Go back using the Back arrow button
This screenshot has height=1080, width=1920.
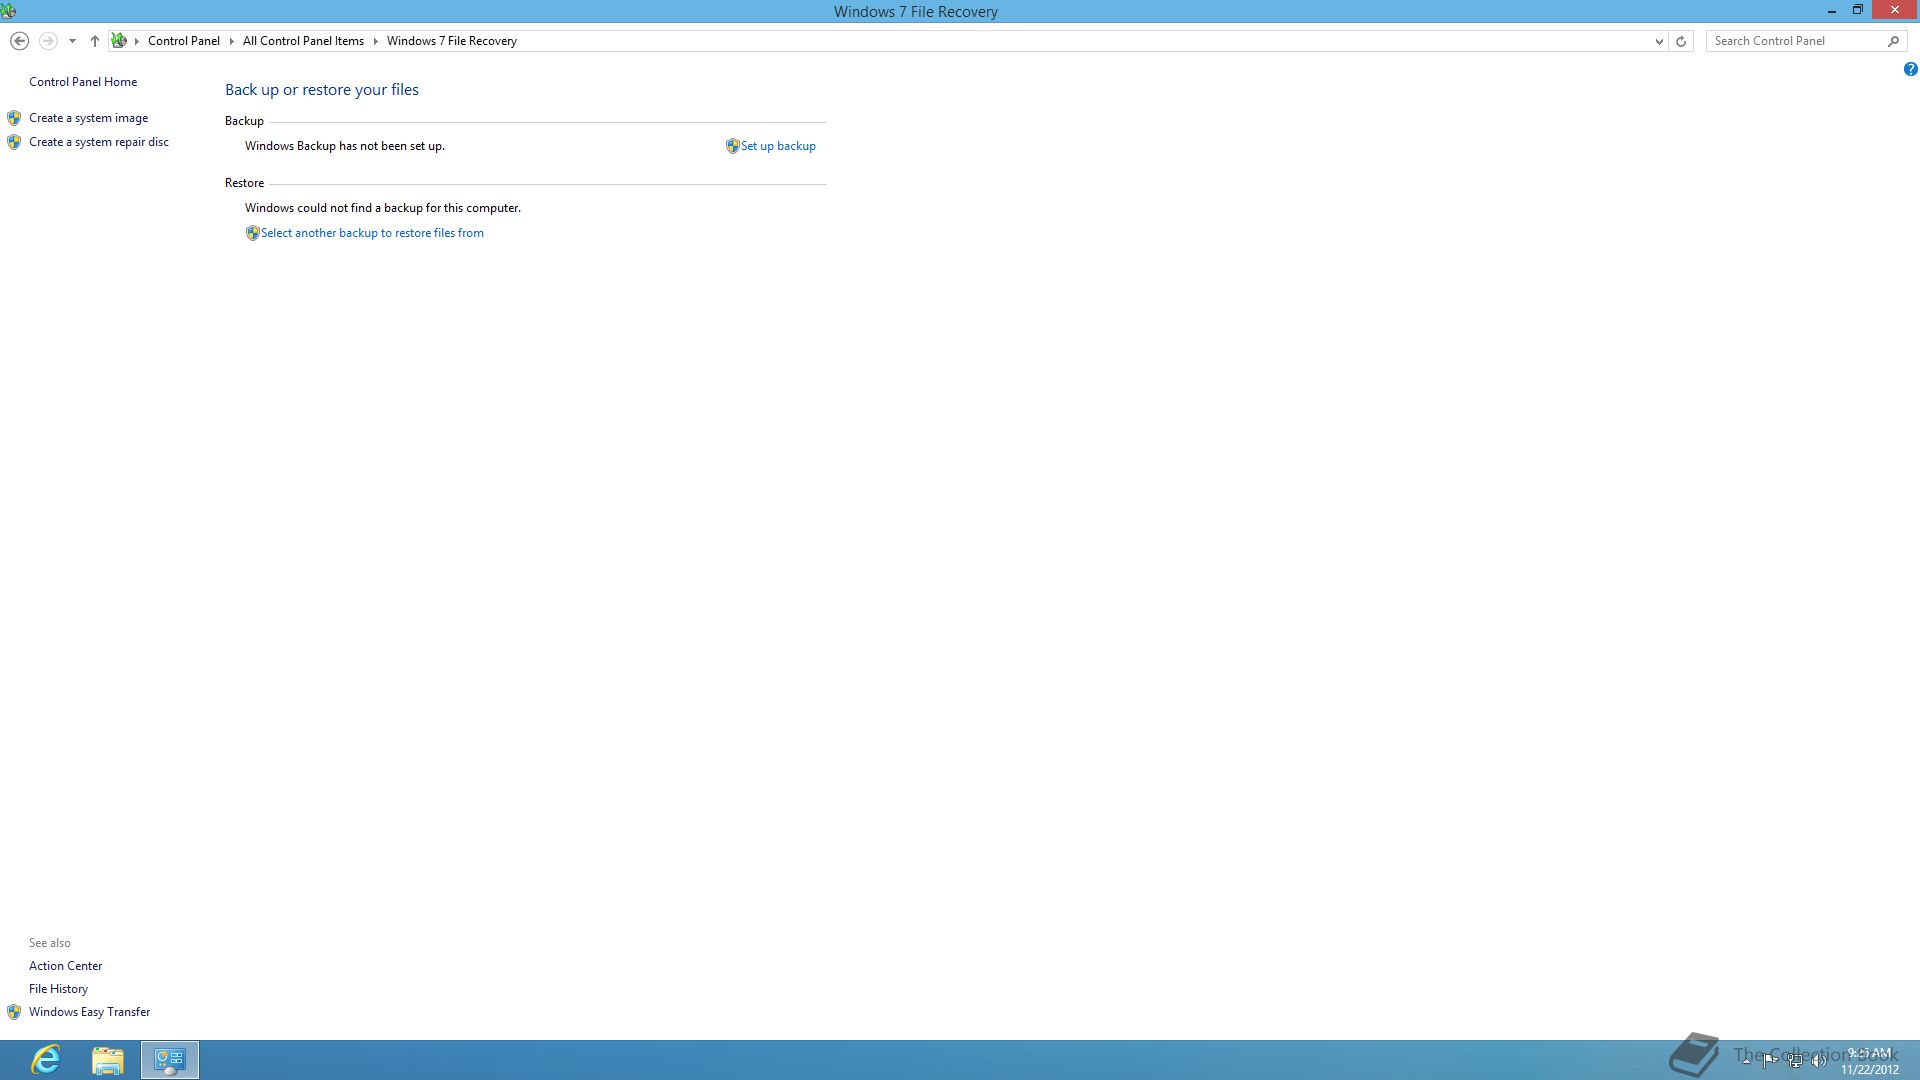[19, 41]
